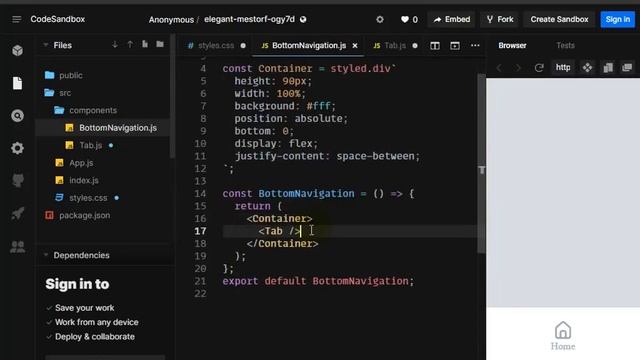
Task: Open preferences gear in the top bar
Action: (x=380, y=19)
